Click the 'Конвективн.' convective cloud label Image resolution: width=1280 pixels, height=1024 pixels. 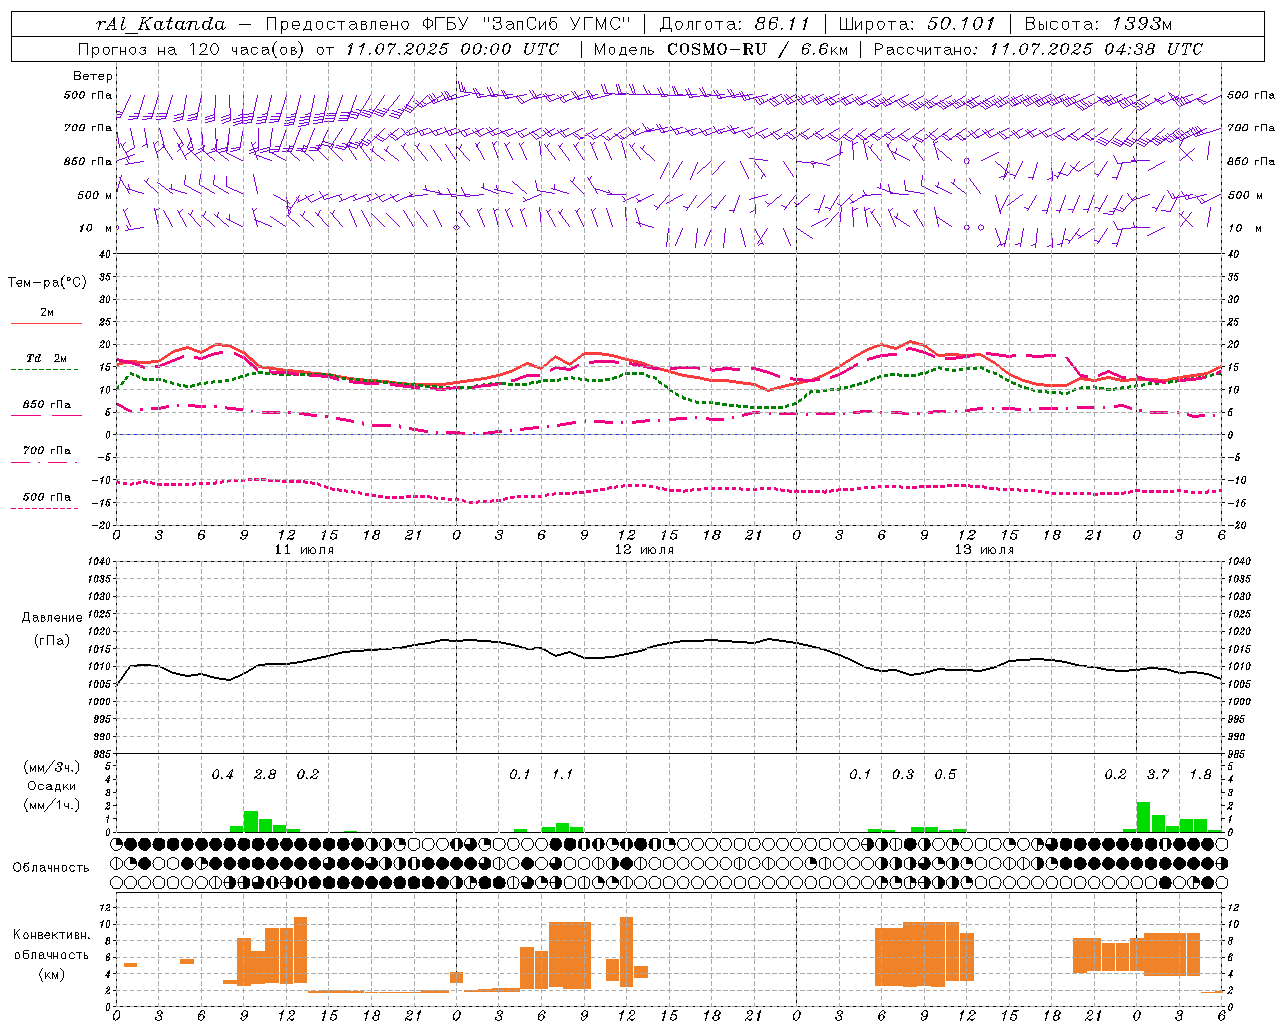pos(52,935)
